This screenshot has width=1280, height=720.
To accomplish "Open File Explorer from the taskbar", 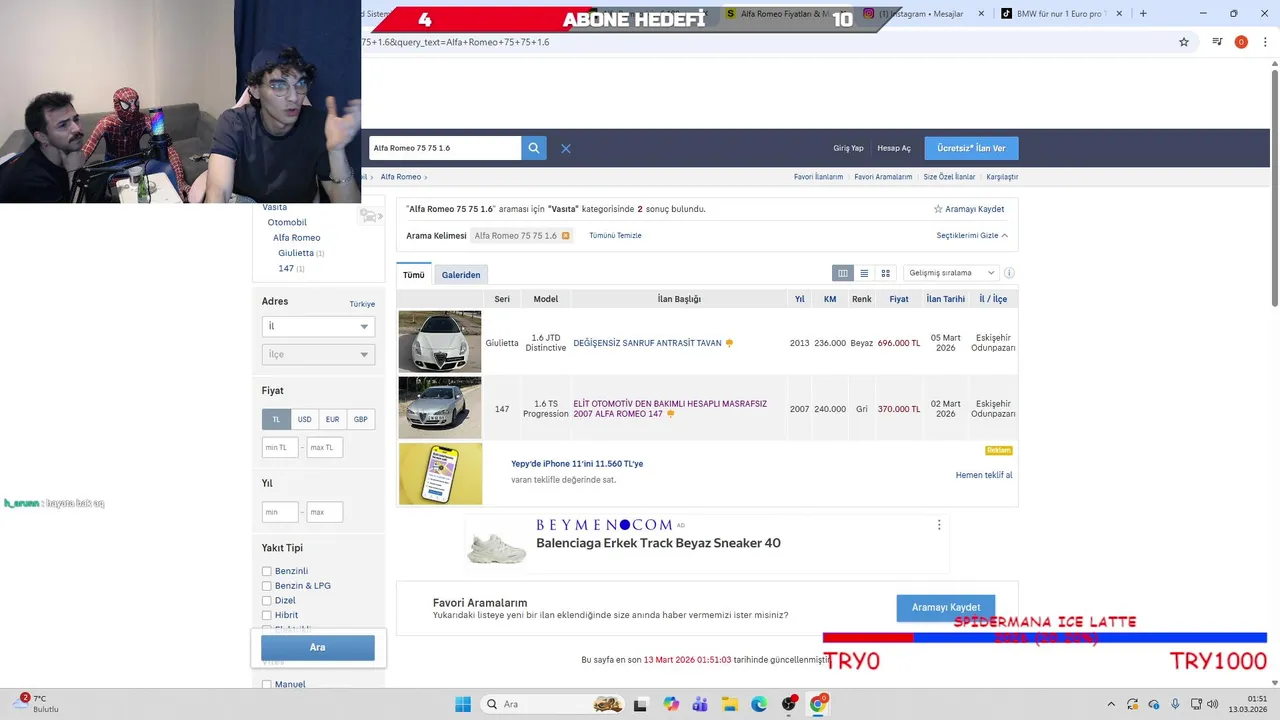I will [x=729, y=704].
